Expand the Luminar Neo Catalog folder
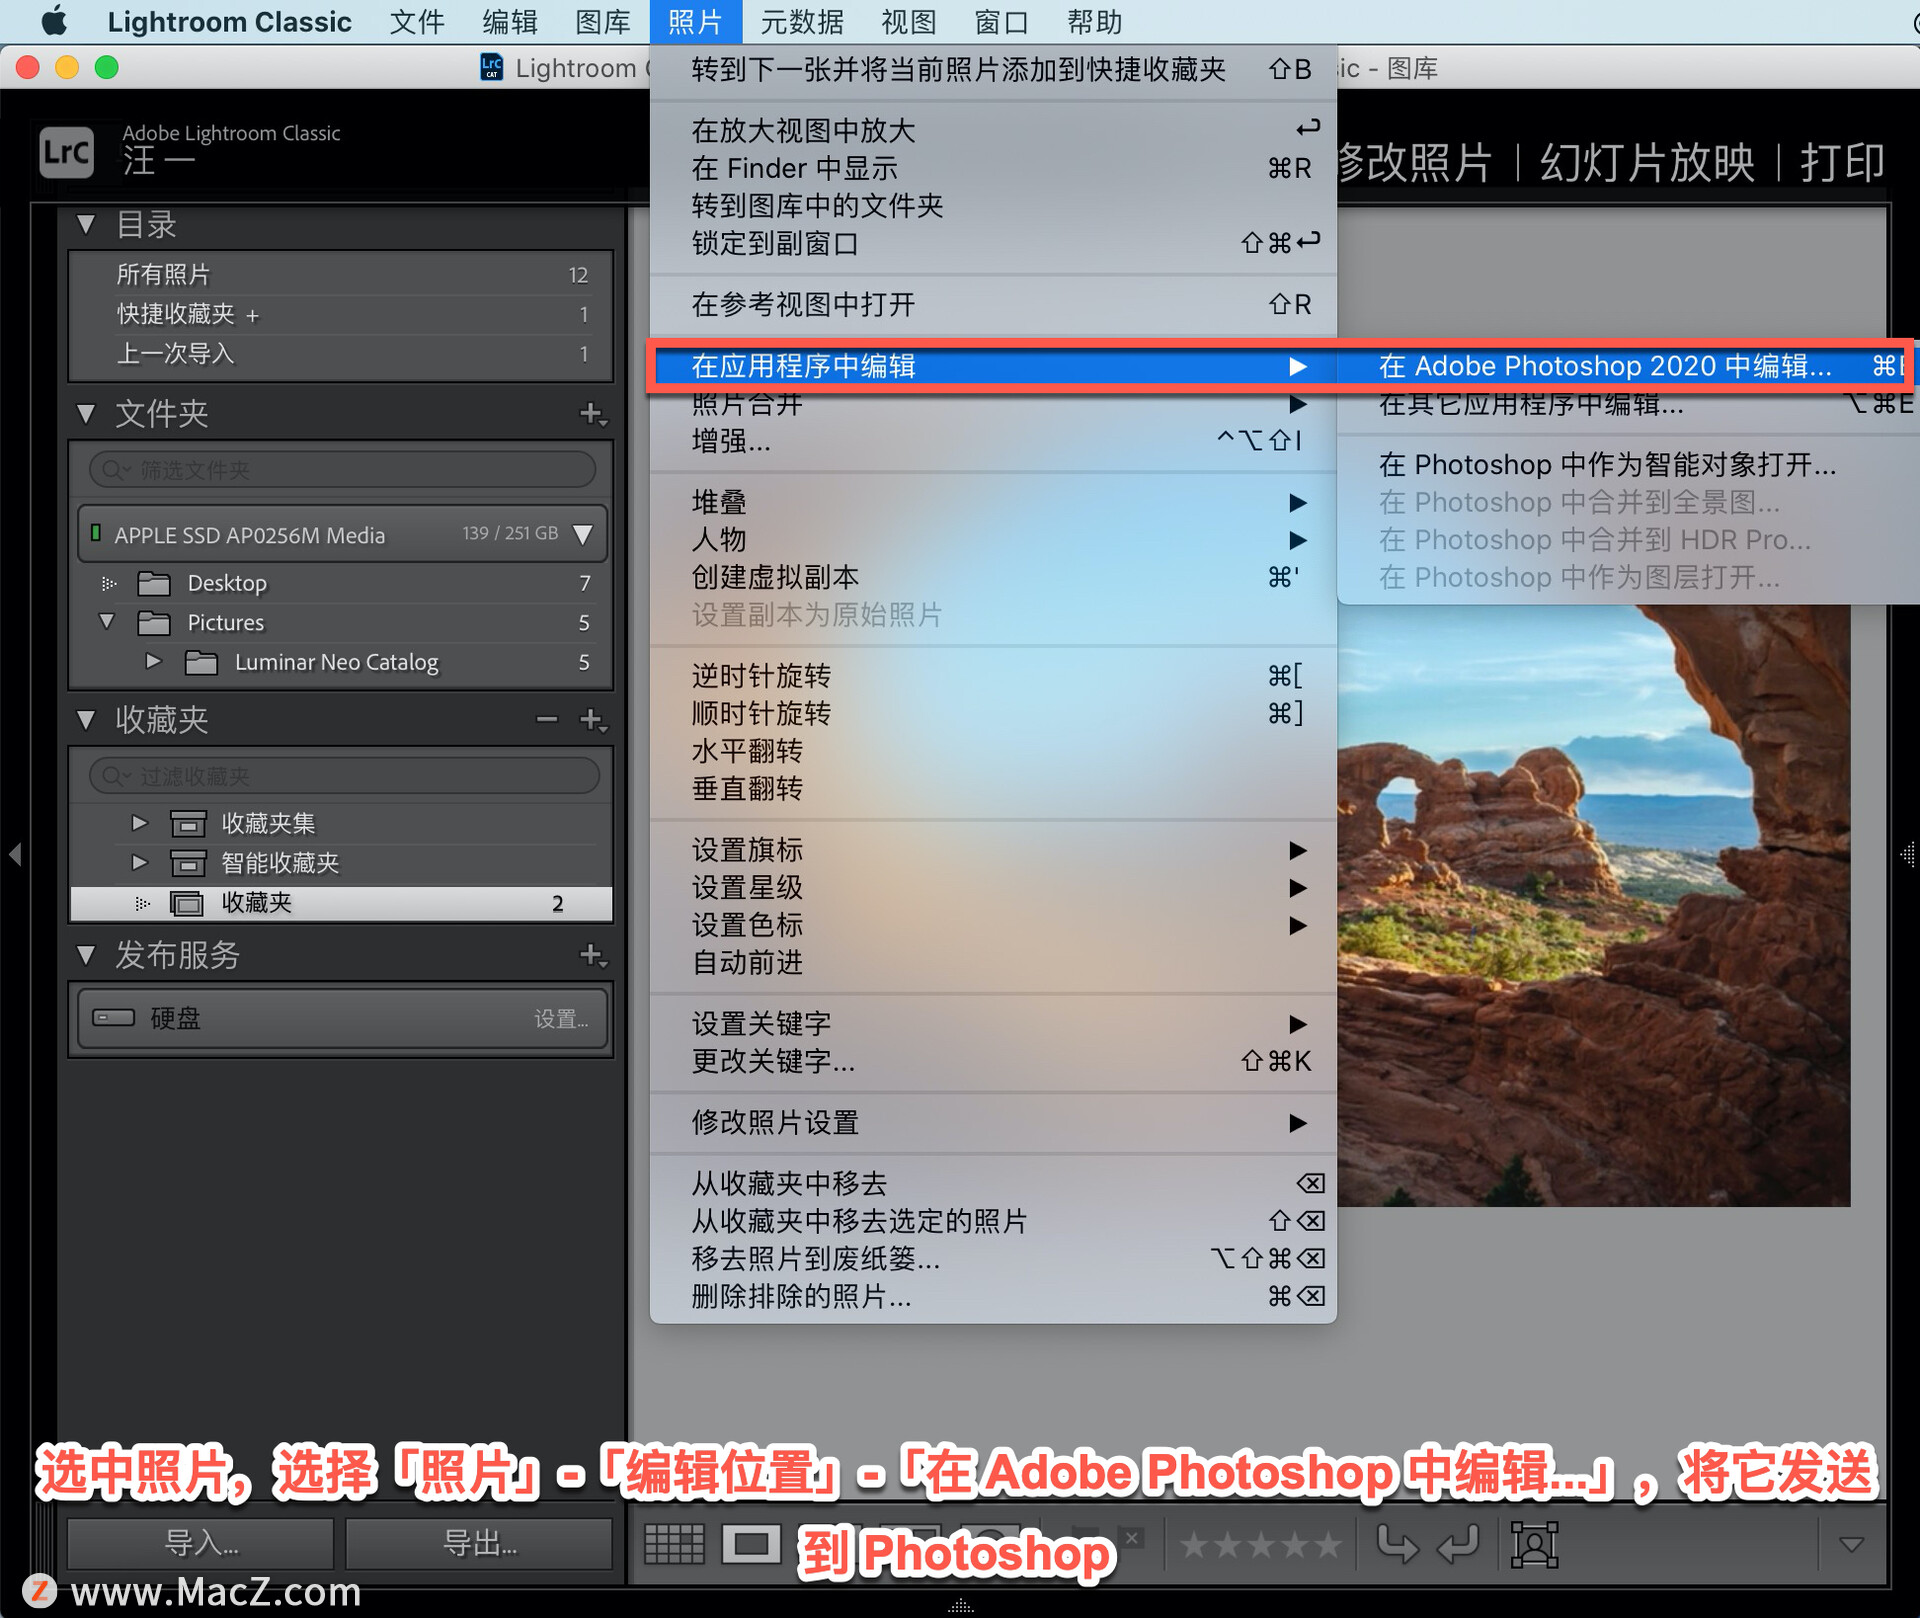This screenshot has height=1618, width=1920. pyautogui.click(x=153, y=661)
